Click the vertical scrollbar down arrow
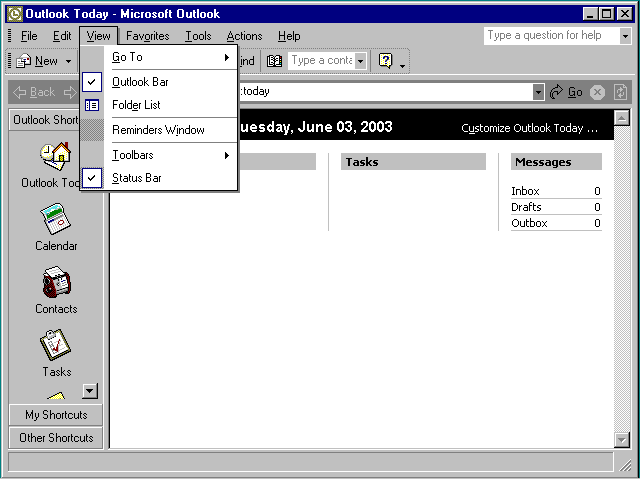Image resolution: width=640 pixels, height=480 pixels. click(x=621, y=440)
